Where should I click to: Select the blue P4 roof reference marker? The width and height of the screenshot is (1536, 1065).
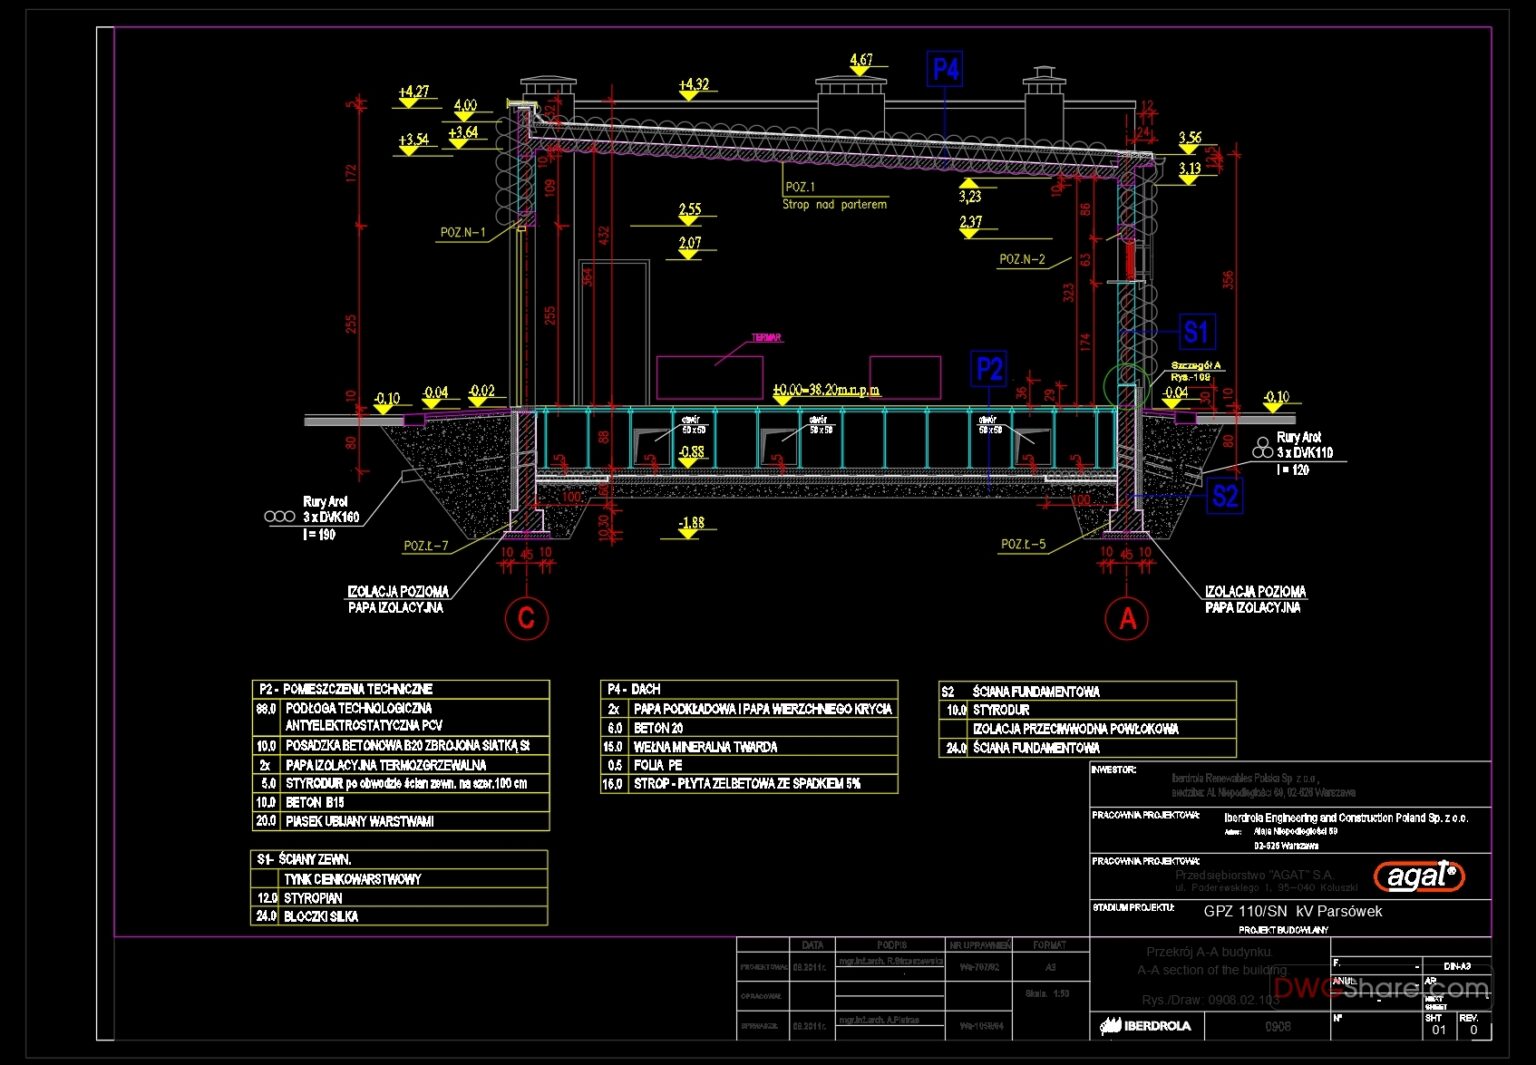pos(944,70)
